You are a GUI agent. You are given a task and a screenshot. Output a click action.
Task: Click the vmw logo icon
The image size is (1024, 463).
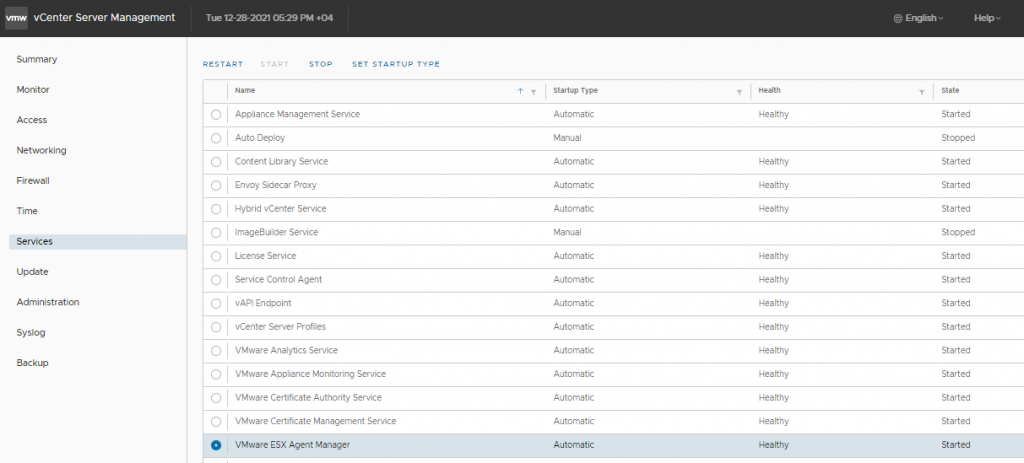[x=16, y=18]
